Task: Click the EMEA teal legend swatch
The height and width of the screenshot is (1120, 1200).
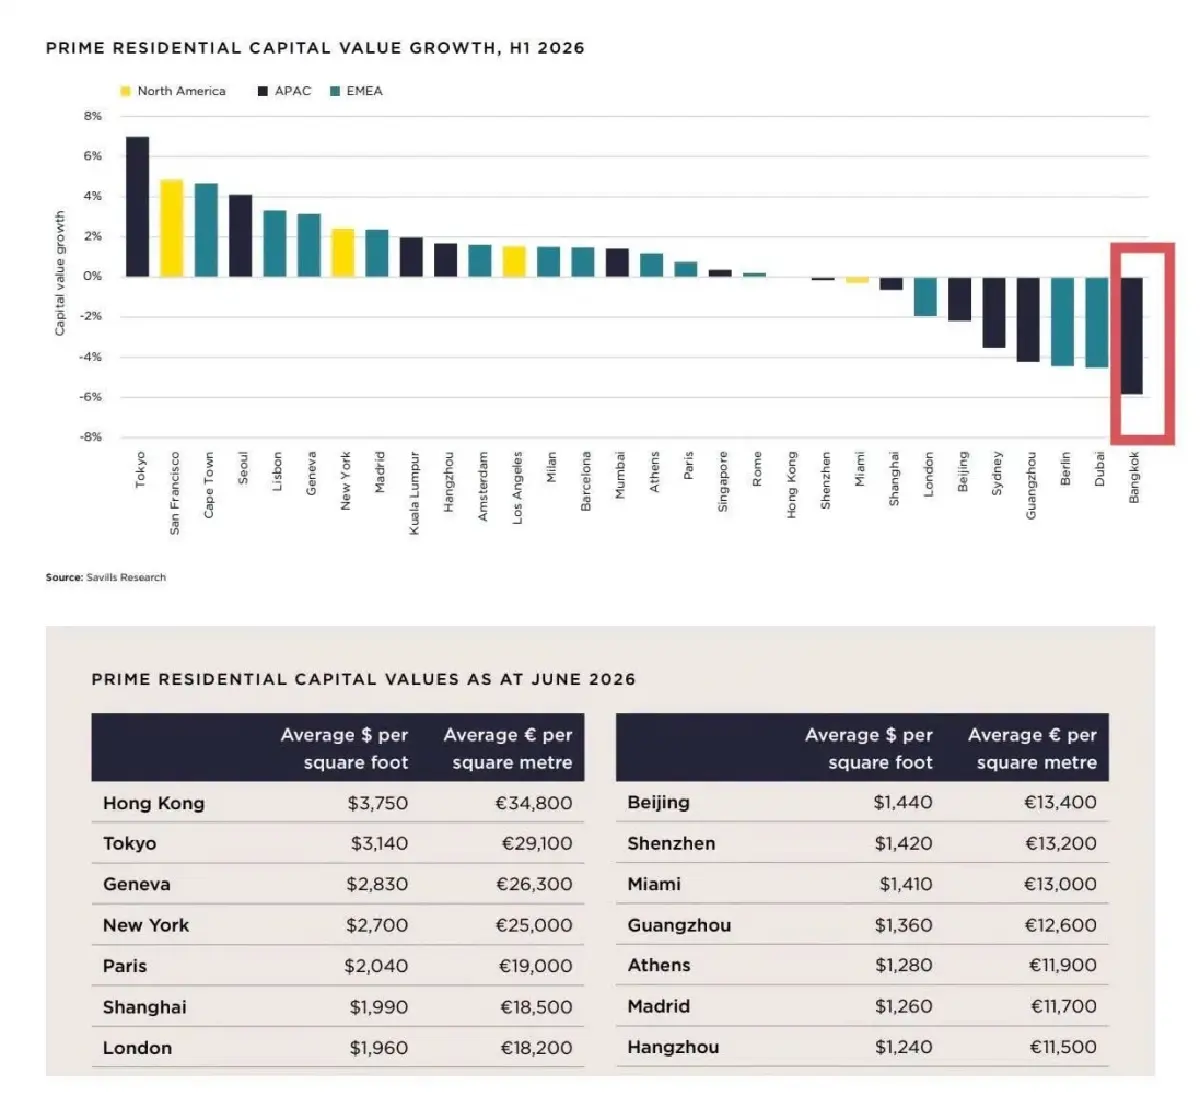Action: coord(335,91)
